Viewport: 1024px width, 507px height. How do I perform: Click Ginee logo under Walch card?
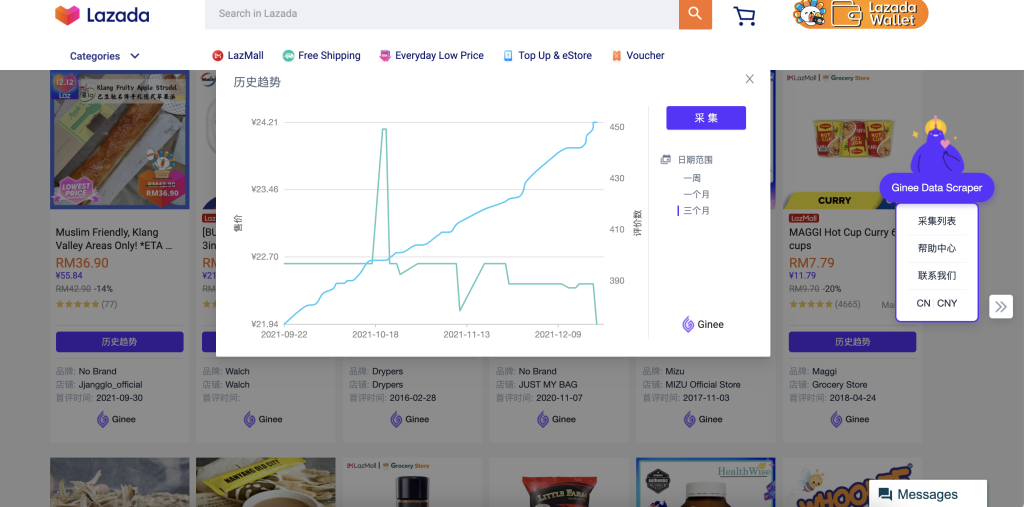pyautogui.click(x=263, y=419)
